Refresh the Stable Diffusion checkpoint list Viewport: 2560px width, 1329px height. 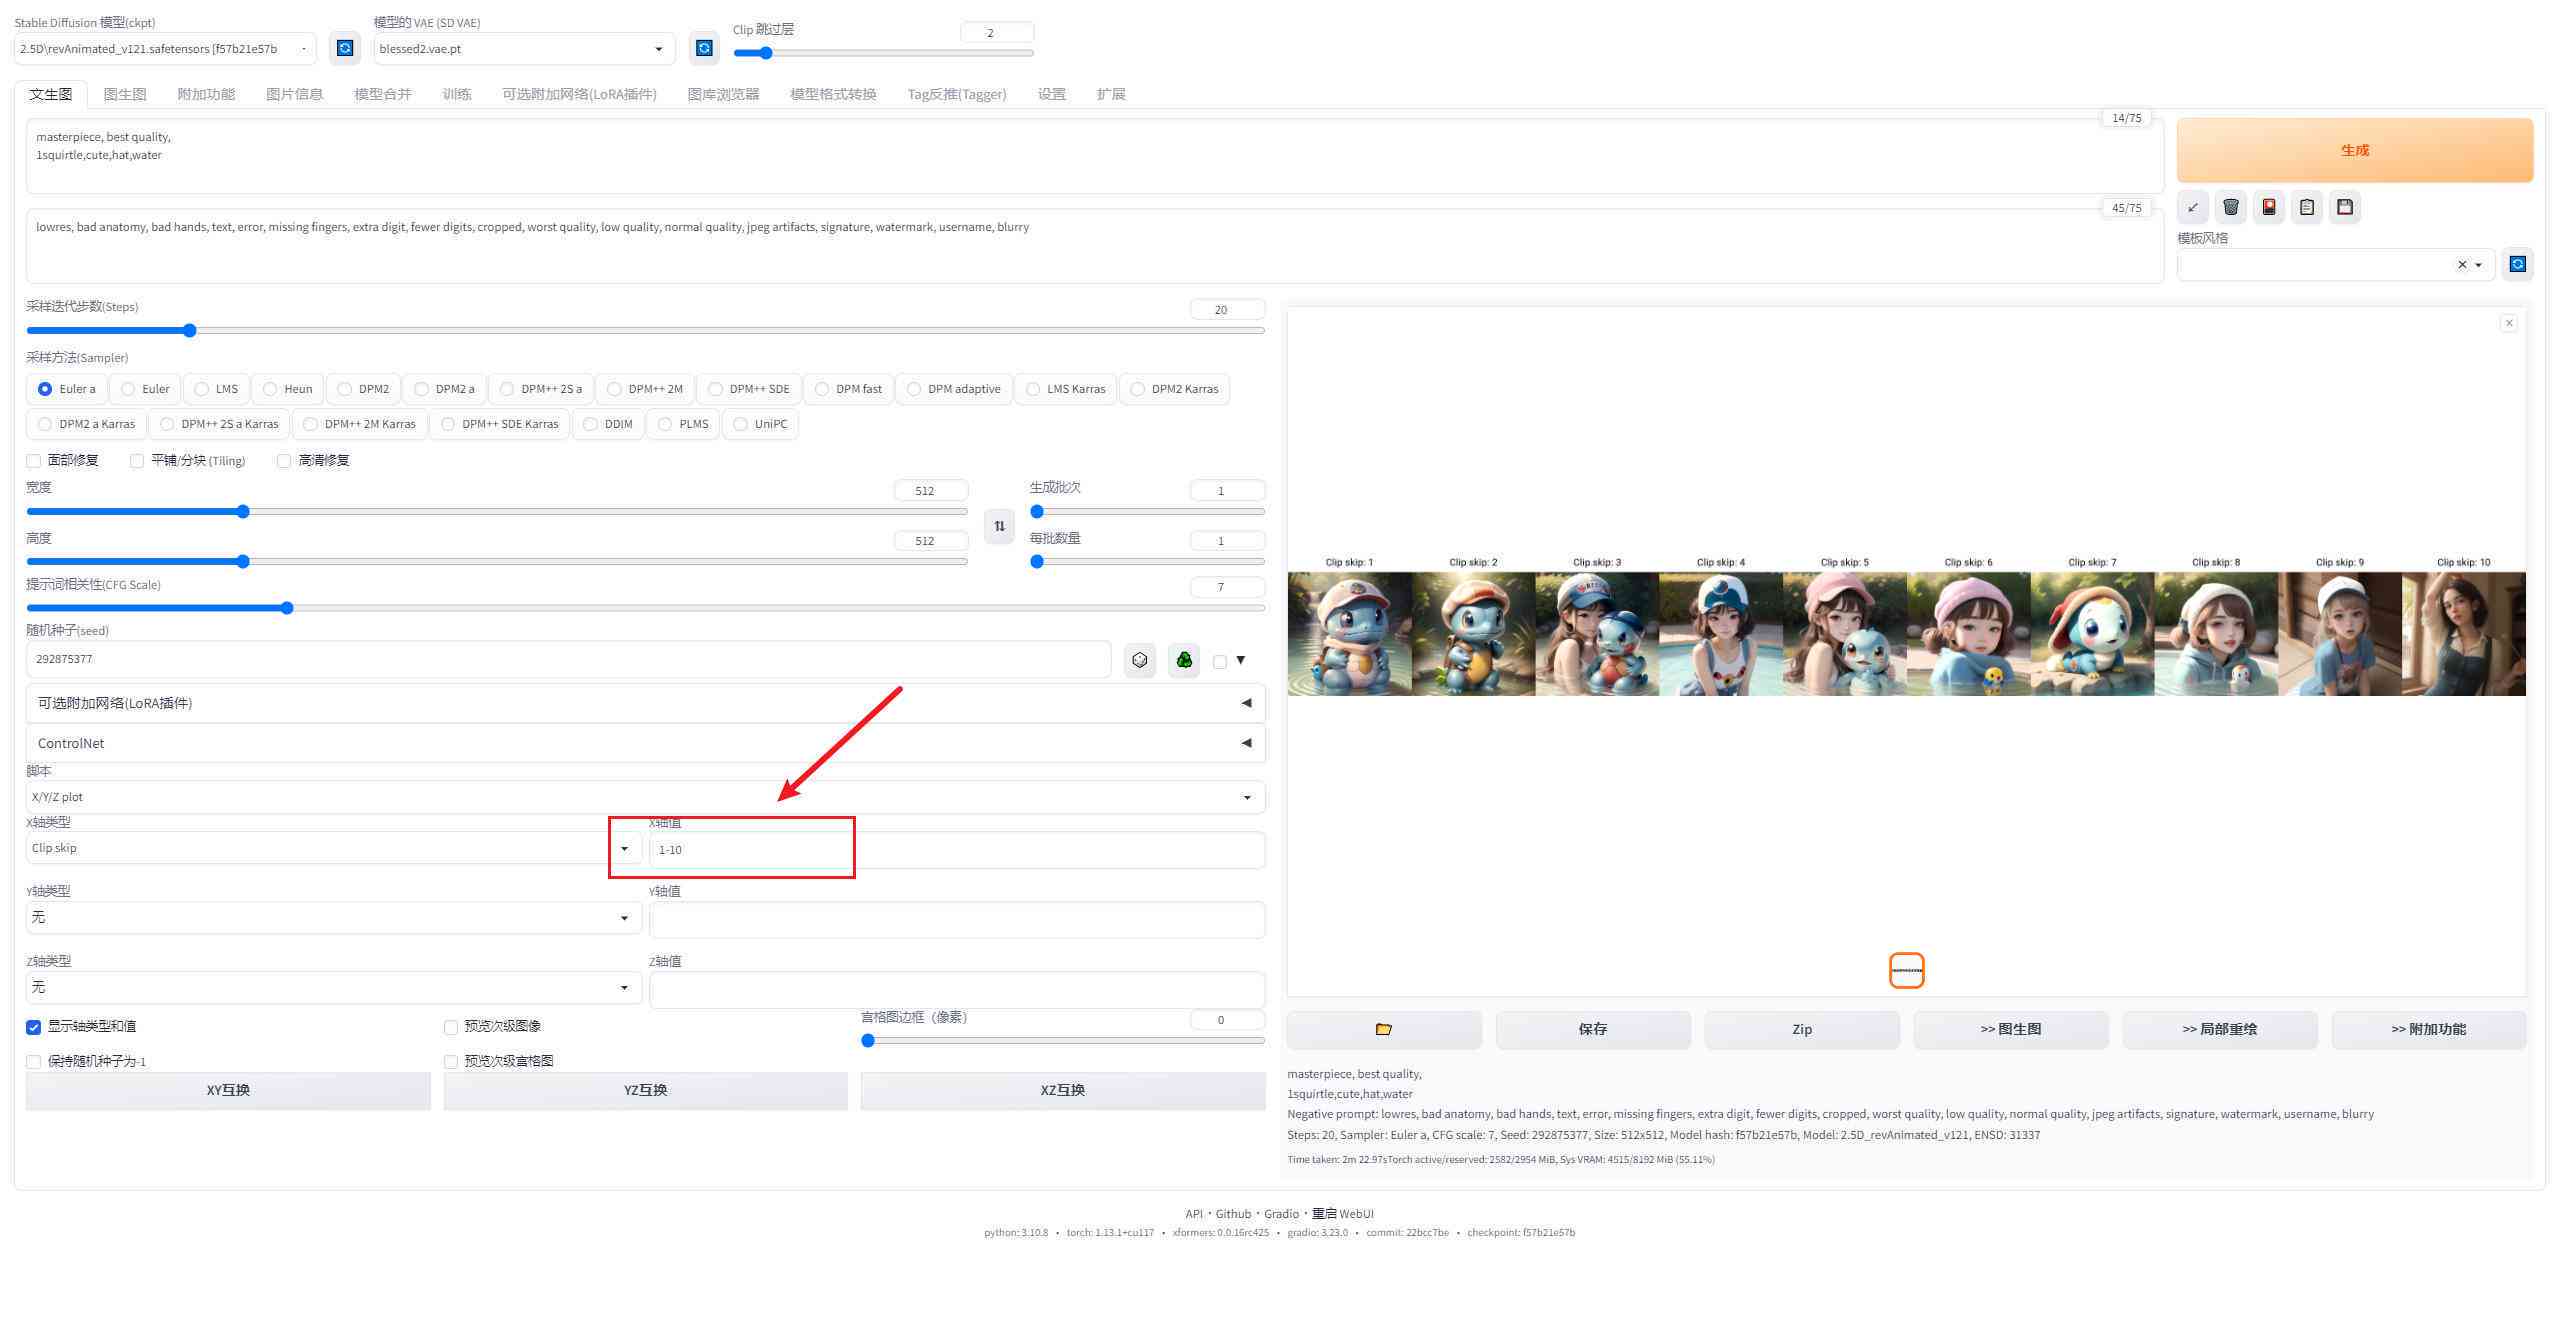[345, 48]
